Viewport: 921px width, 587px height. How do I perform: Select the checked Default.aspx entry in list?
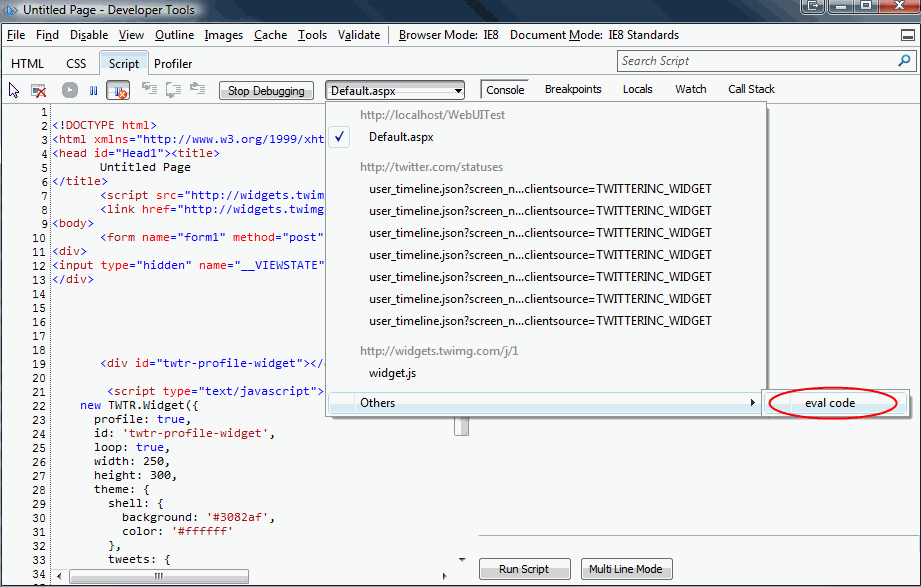point(401,137)
